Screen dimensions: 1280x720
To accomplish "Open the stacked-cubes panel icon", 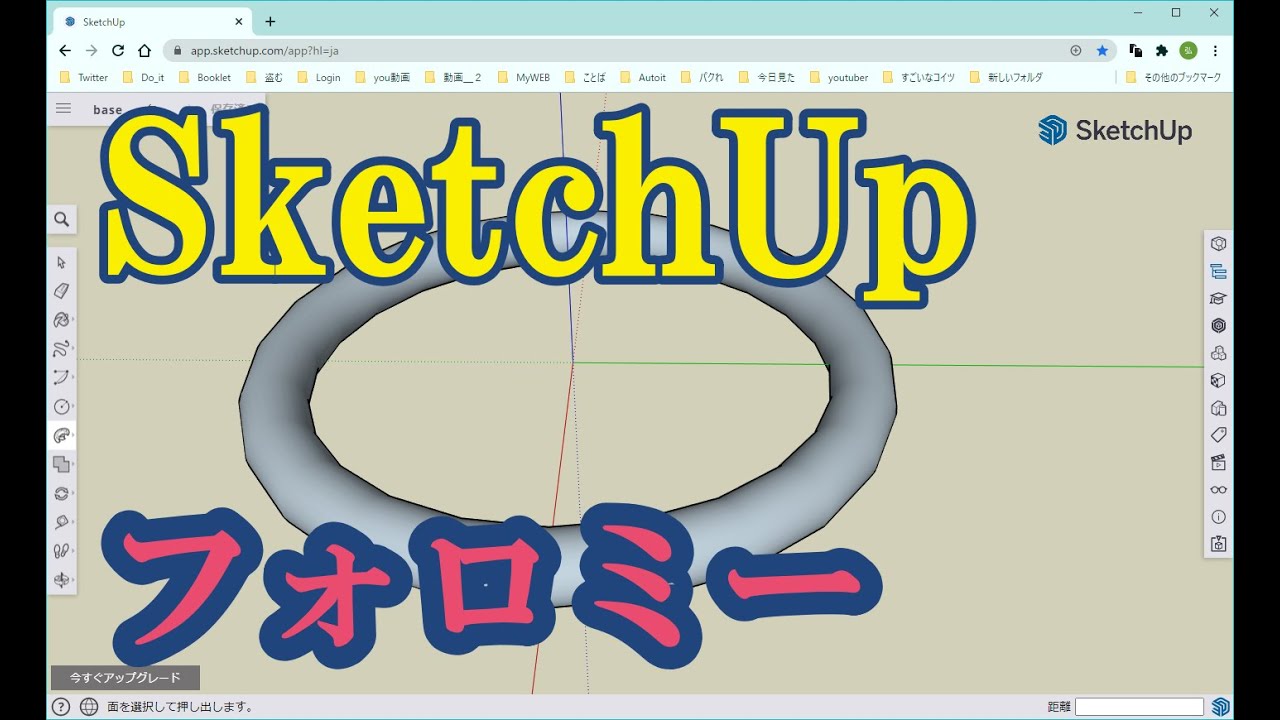I will pos(1218,353).
